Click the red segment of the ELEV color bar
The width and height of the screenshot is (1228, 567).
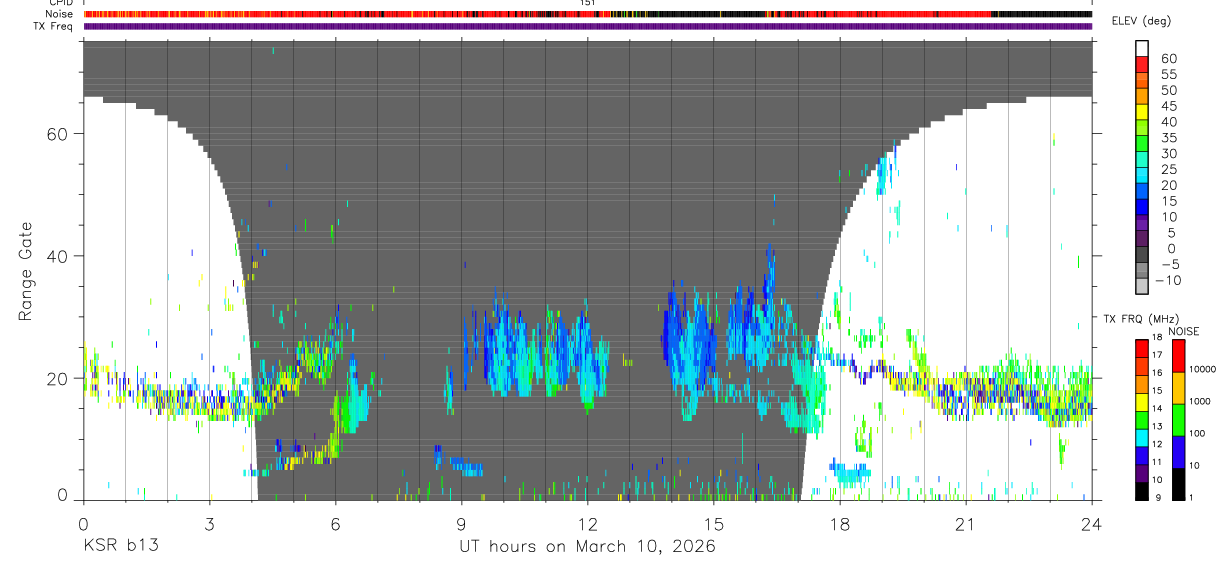[x=1141, y=64]
